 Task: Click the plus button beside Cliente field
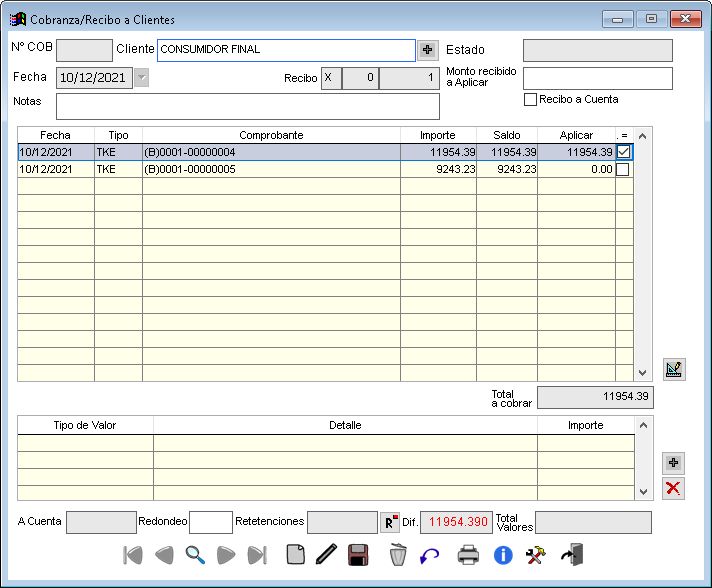[x=428, y=50]
